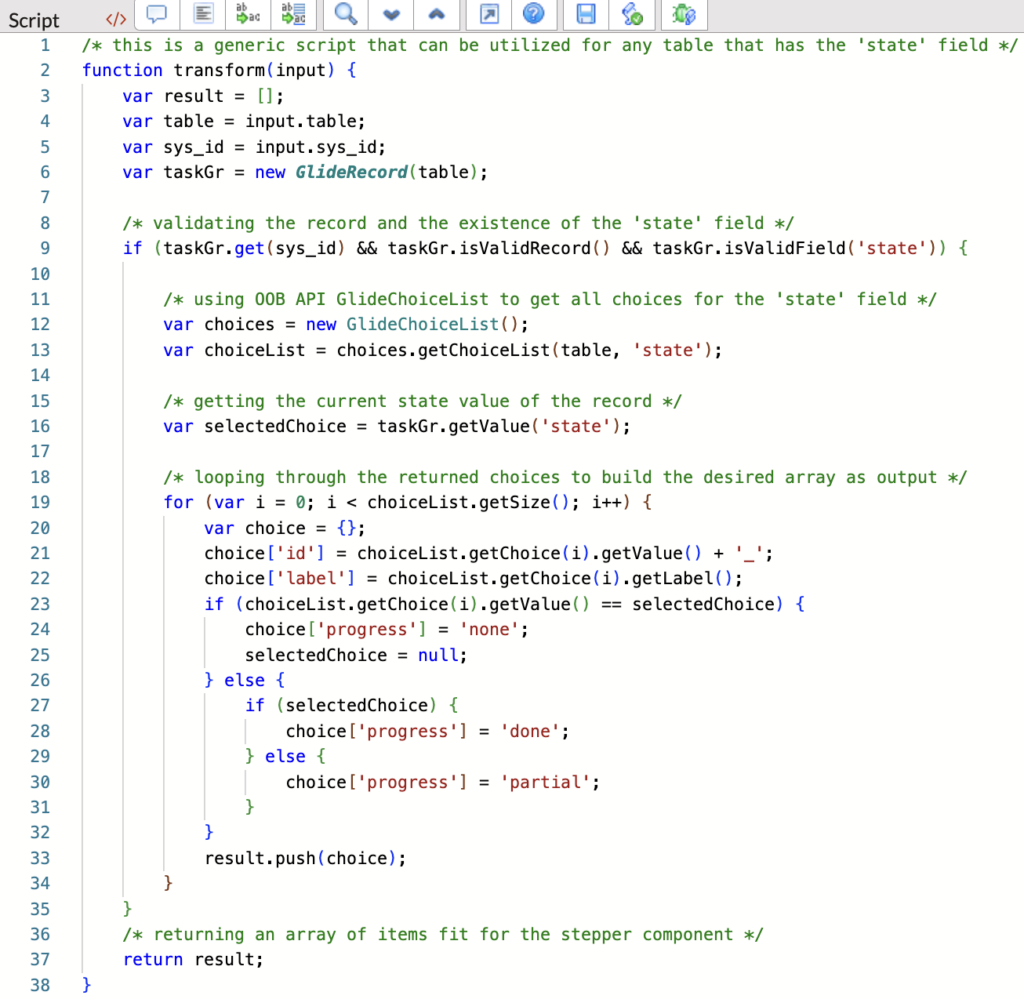1024x999 pixels.
Task: Save the script with floppy disk icon
Action: coord(586,14)
